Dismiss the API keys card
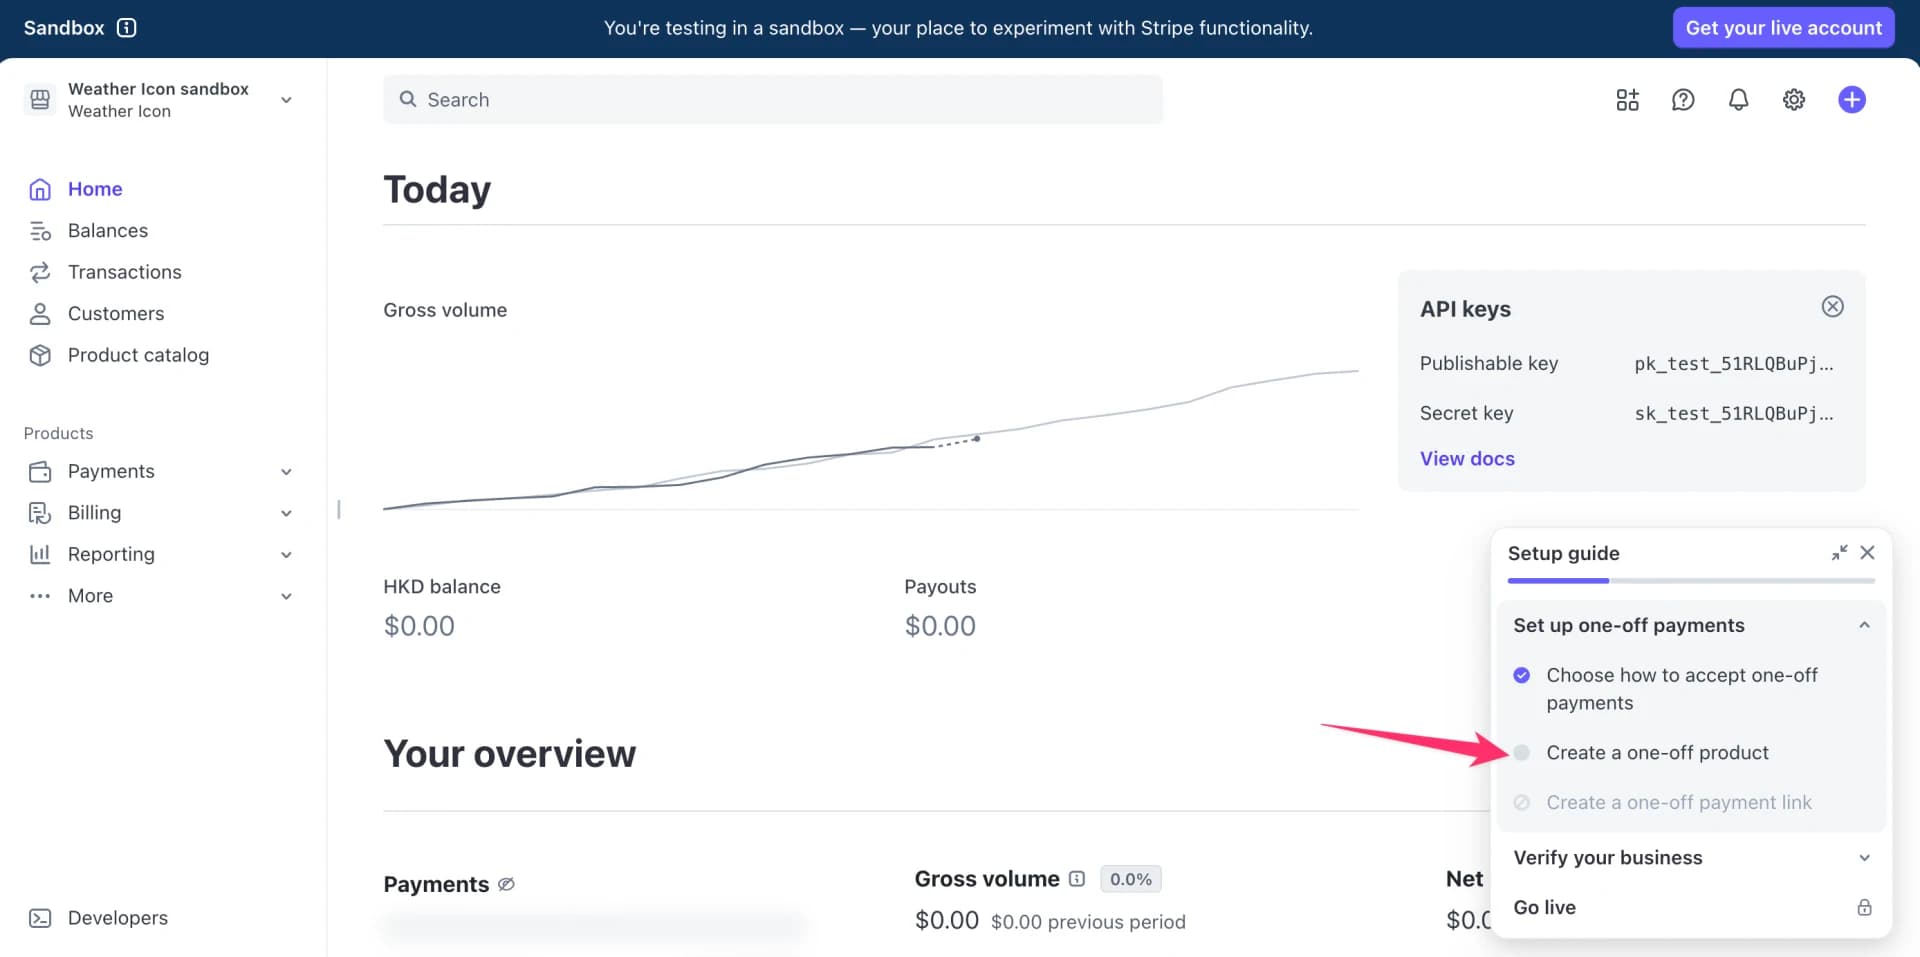 click(x=1832, y=307)
